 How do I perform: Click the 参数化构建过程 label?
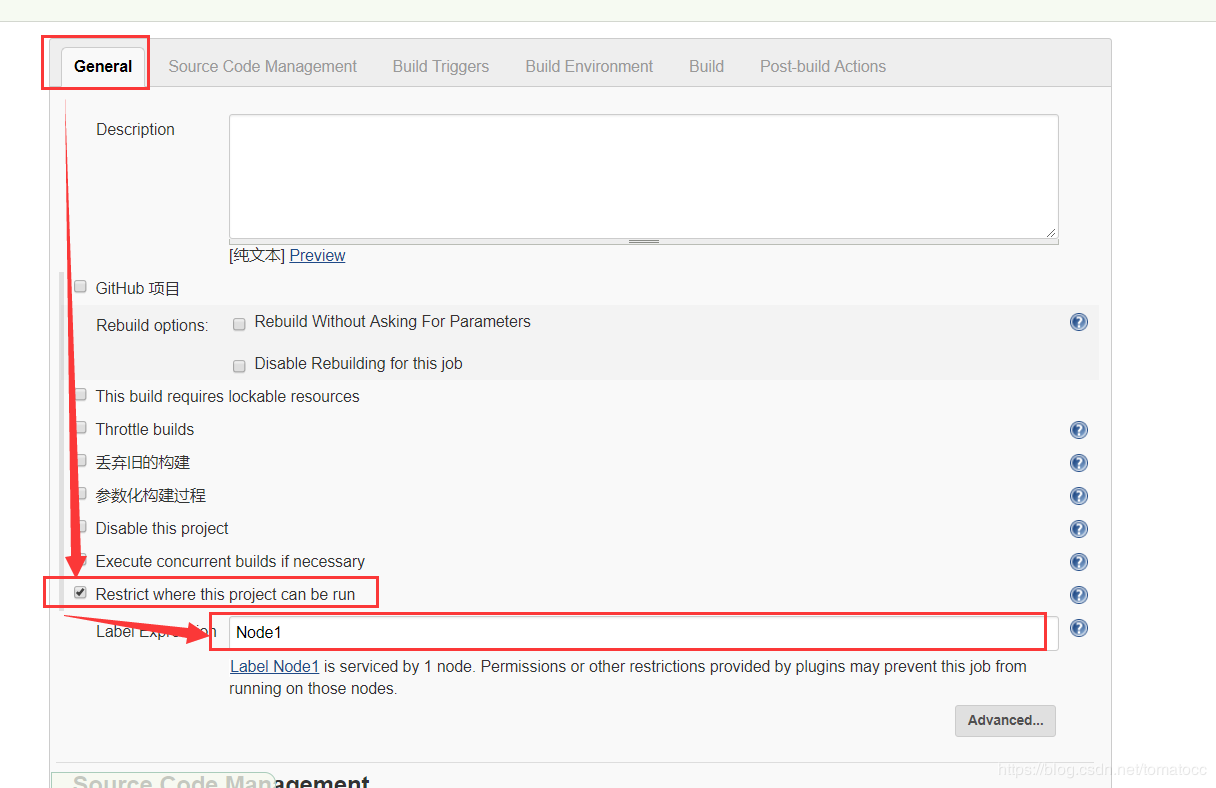[151, 495]
